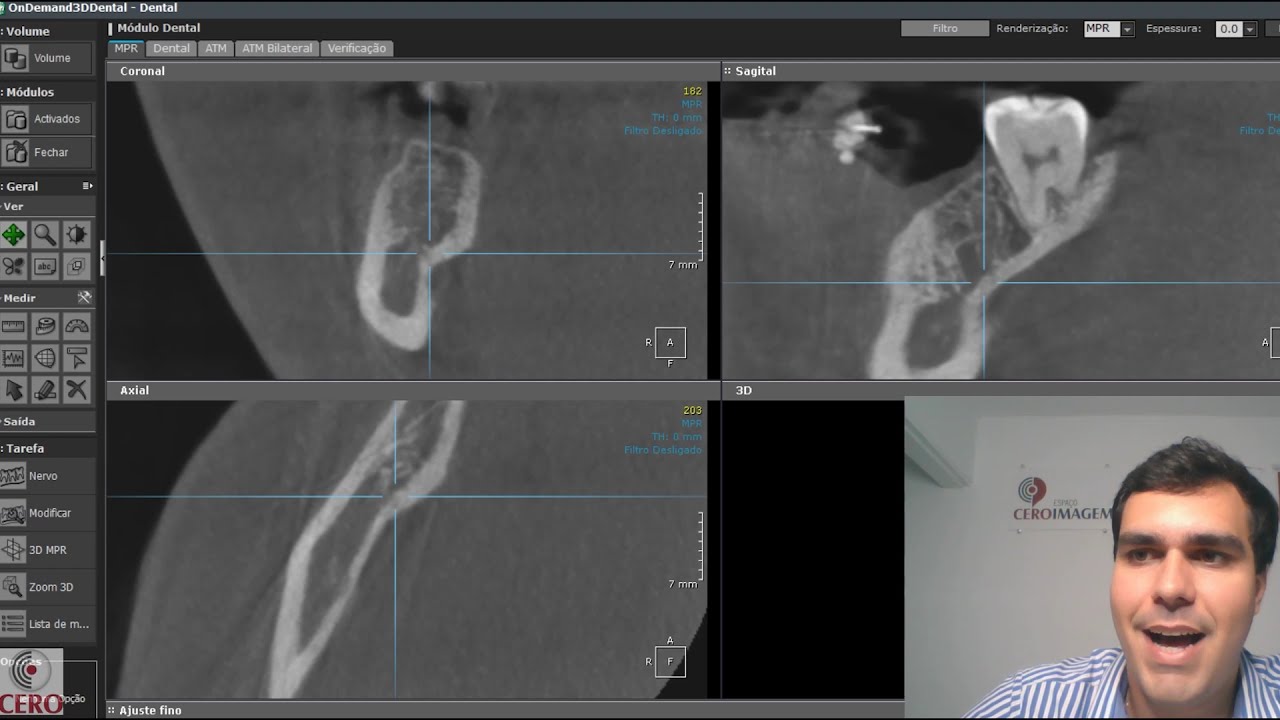1280x720 pixels.
Task: Click the tools icon next to Medir
Action: (x=84, y=297)
